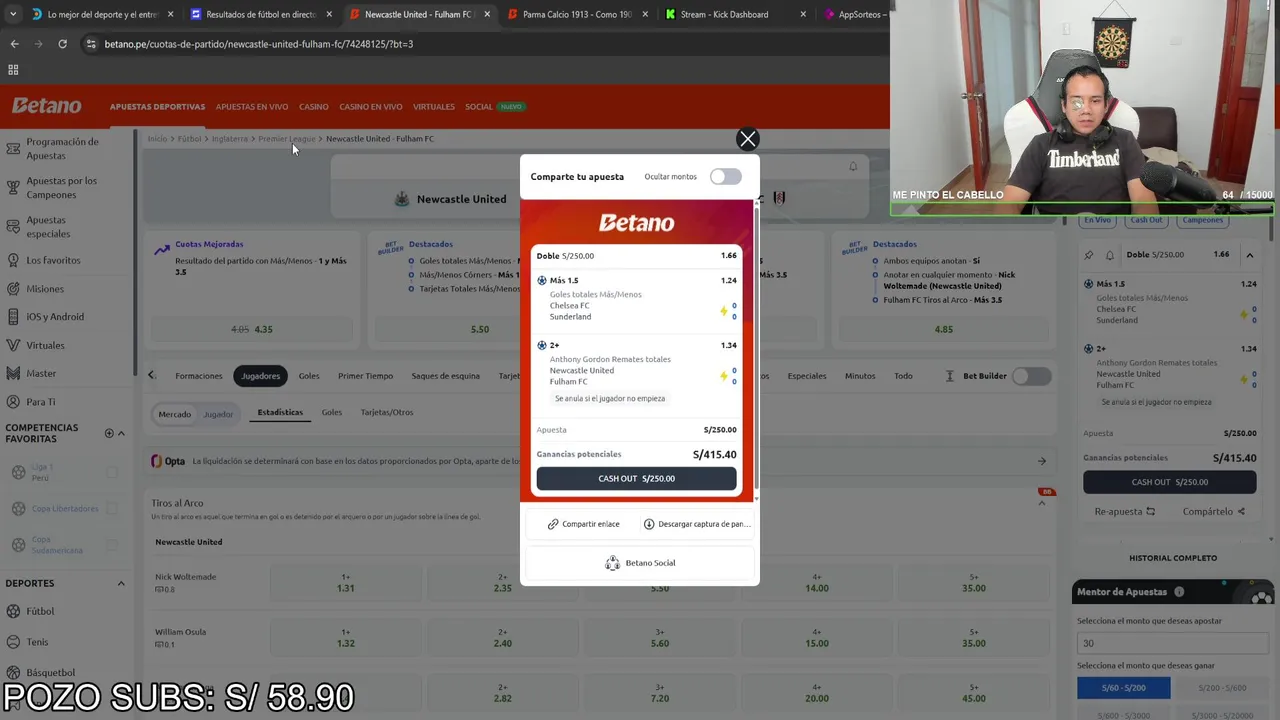Viewport: 1280px width, 720px height.
Task: Select S/60 - S/200 win range
Action: (x=1123, y=688)
